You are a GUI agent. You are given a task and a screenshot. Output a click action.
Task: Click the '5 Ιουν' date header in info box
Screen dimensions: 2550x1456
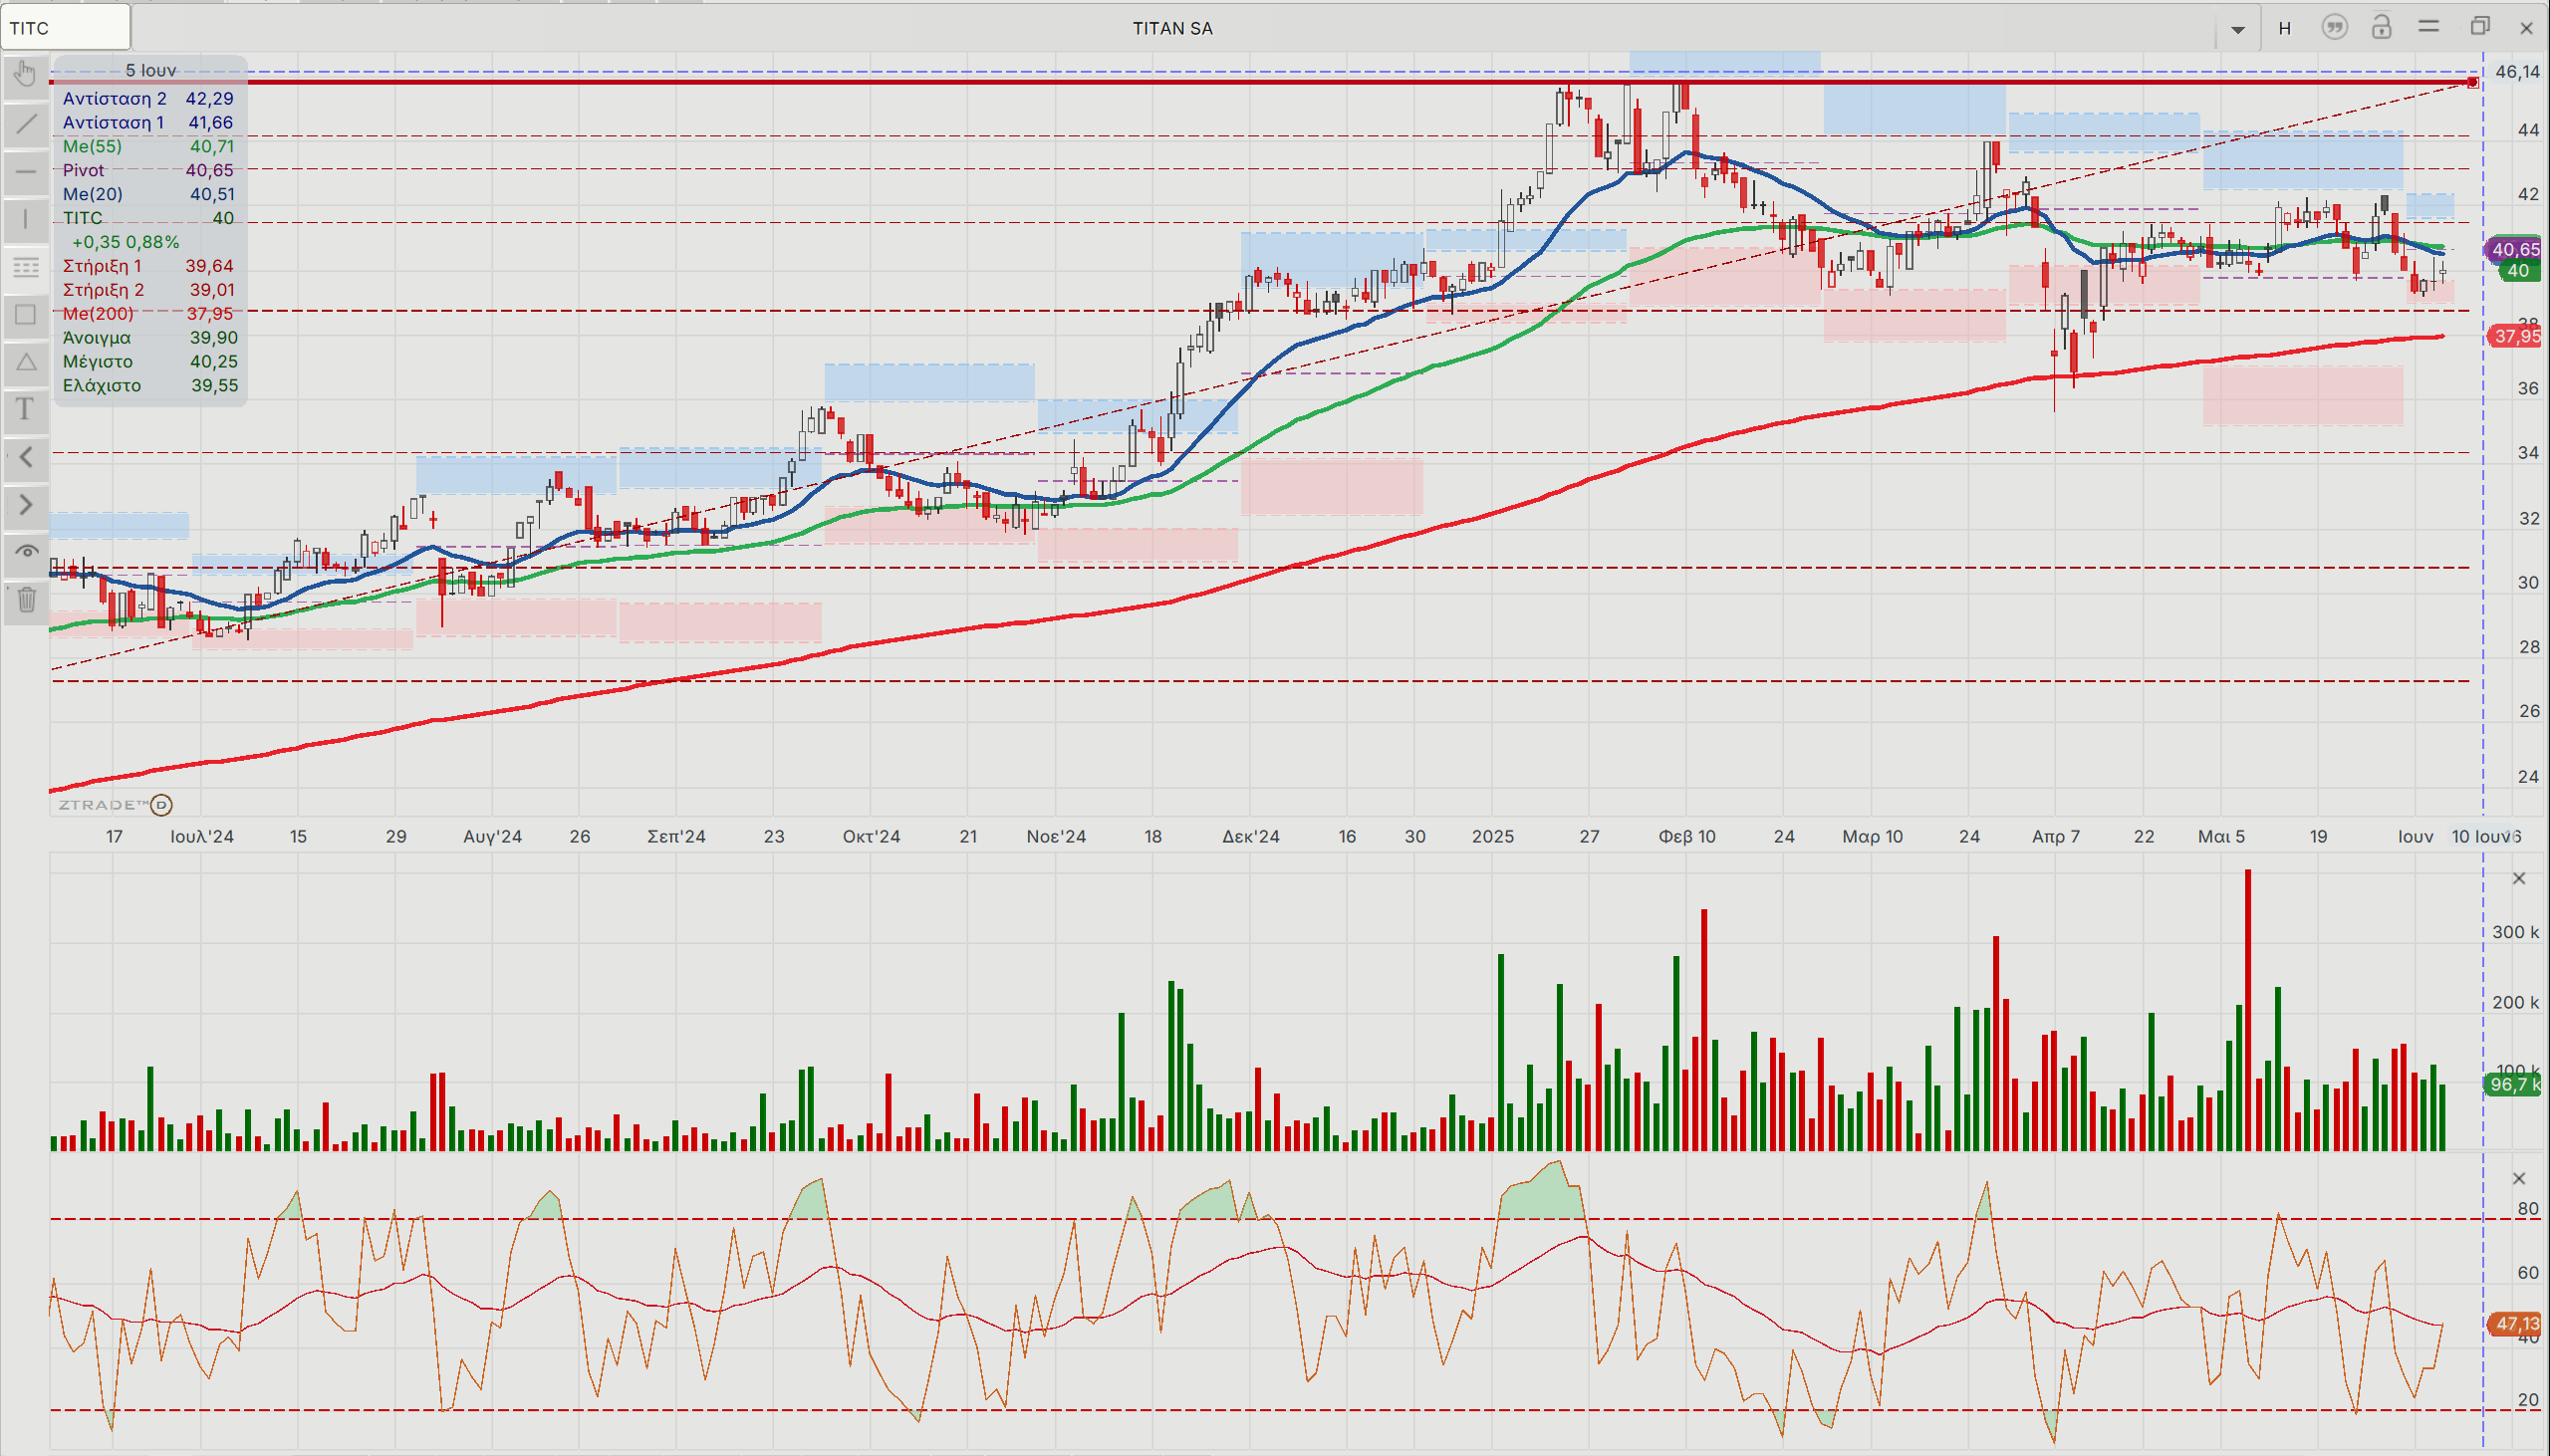[150, 70]
